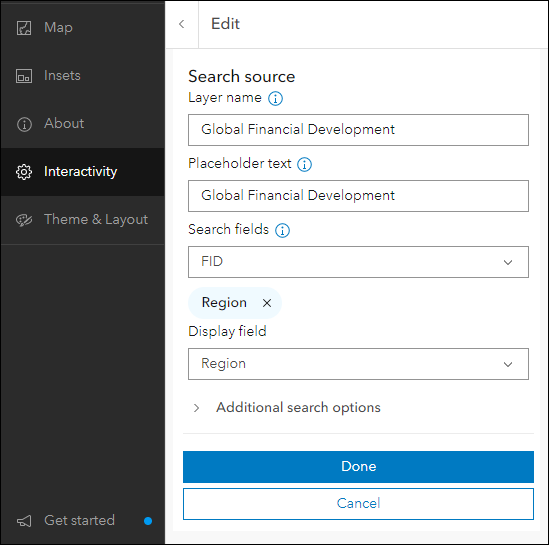Click the Theme & Layout palette icon

tap(24, 220)
